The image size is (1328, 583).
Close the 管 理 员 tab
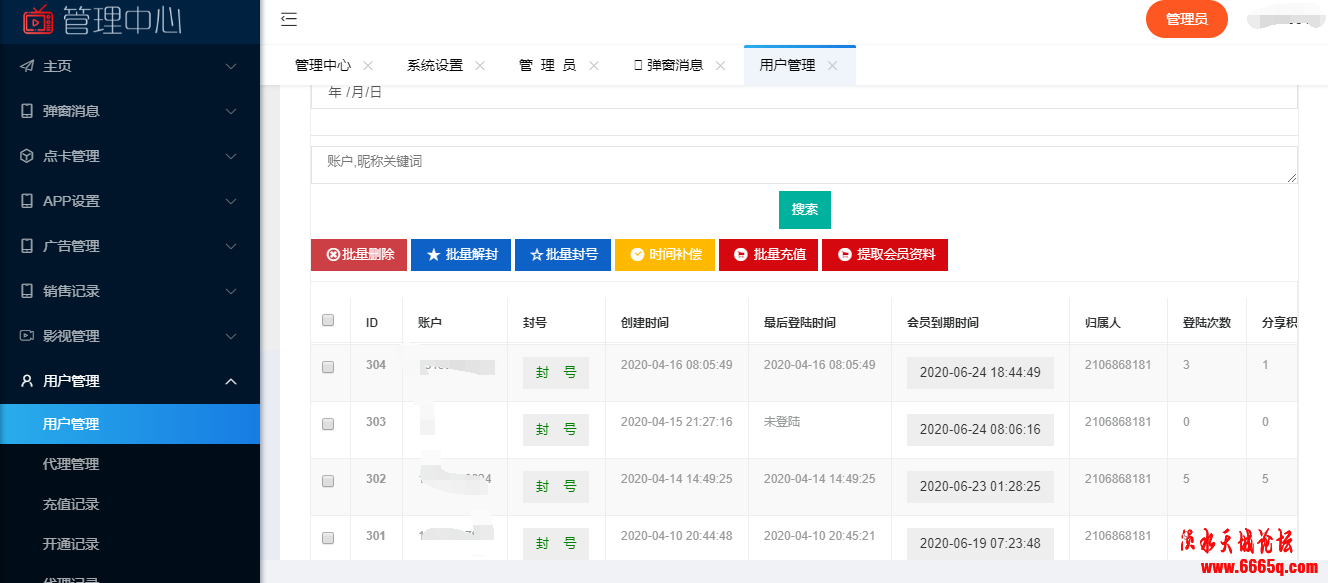click(594, 65)
